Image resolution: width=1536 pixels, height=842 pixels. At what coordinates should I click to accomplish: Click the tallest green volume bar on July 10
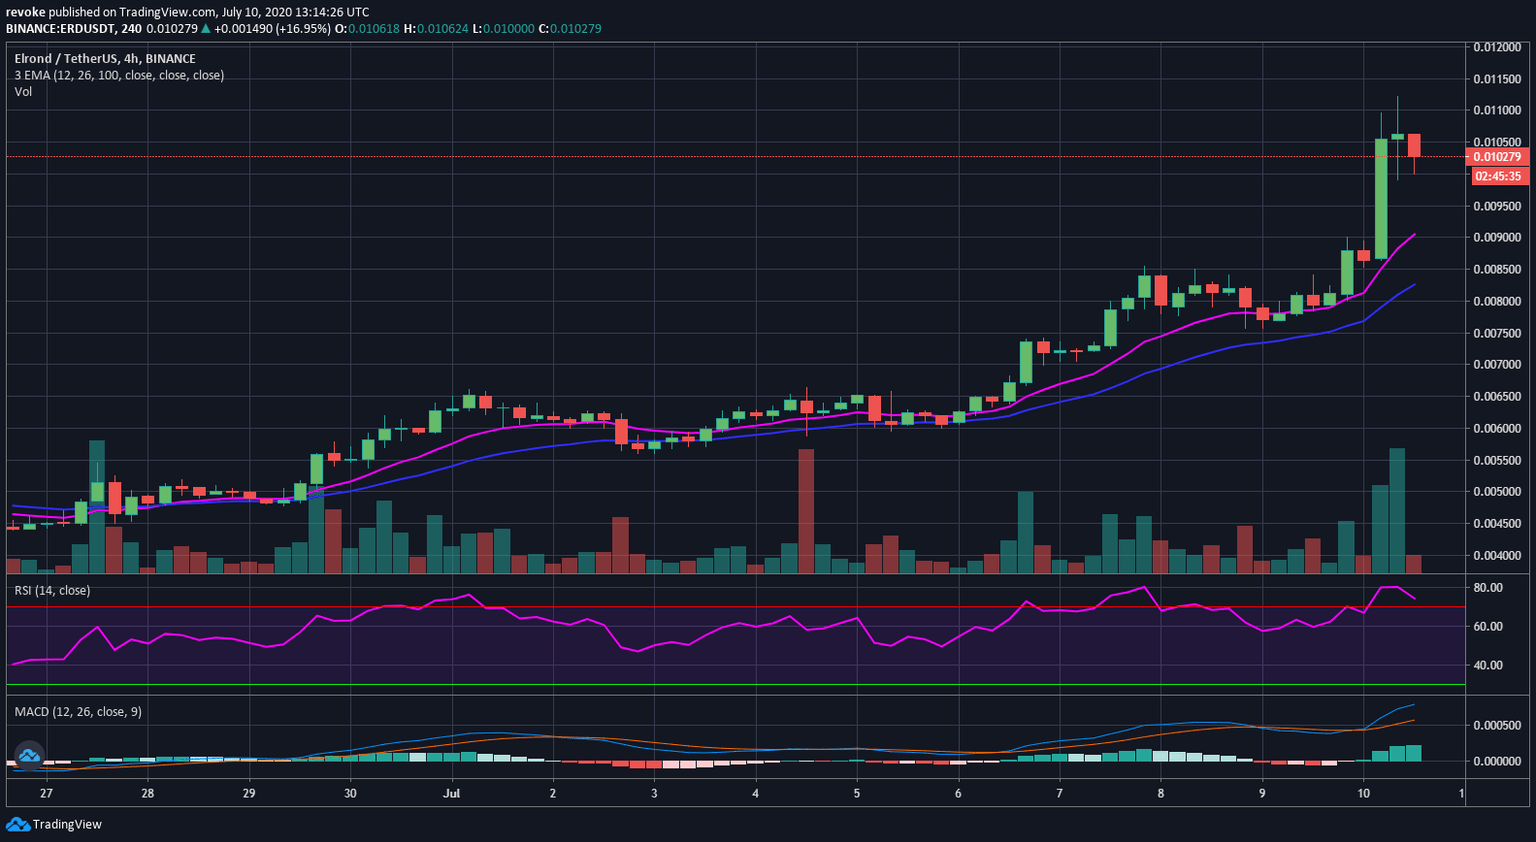[x=1397, y=510]
